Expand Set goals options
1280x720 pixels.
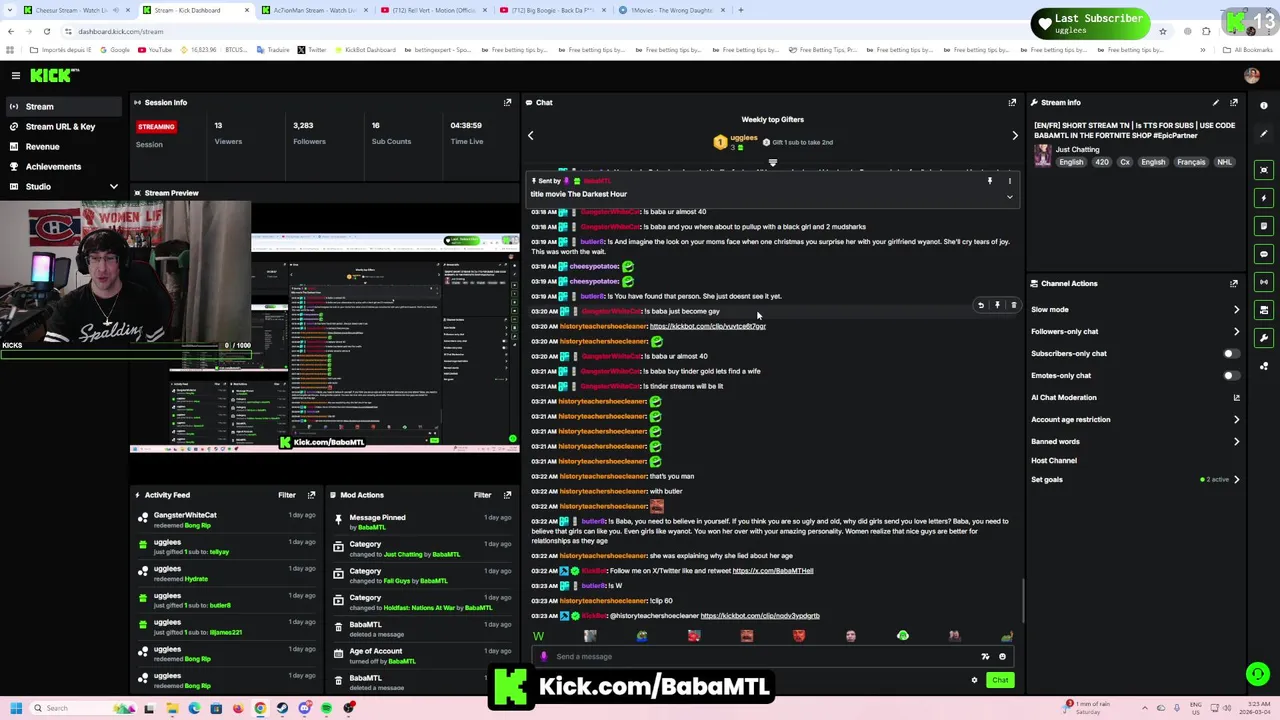[1236, 480]
